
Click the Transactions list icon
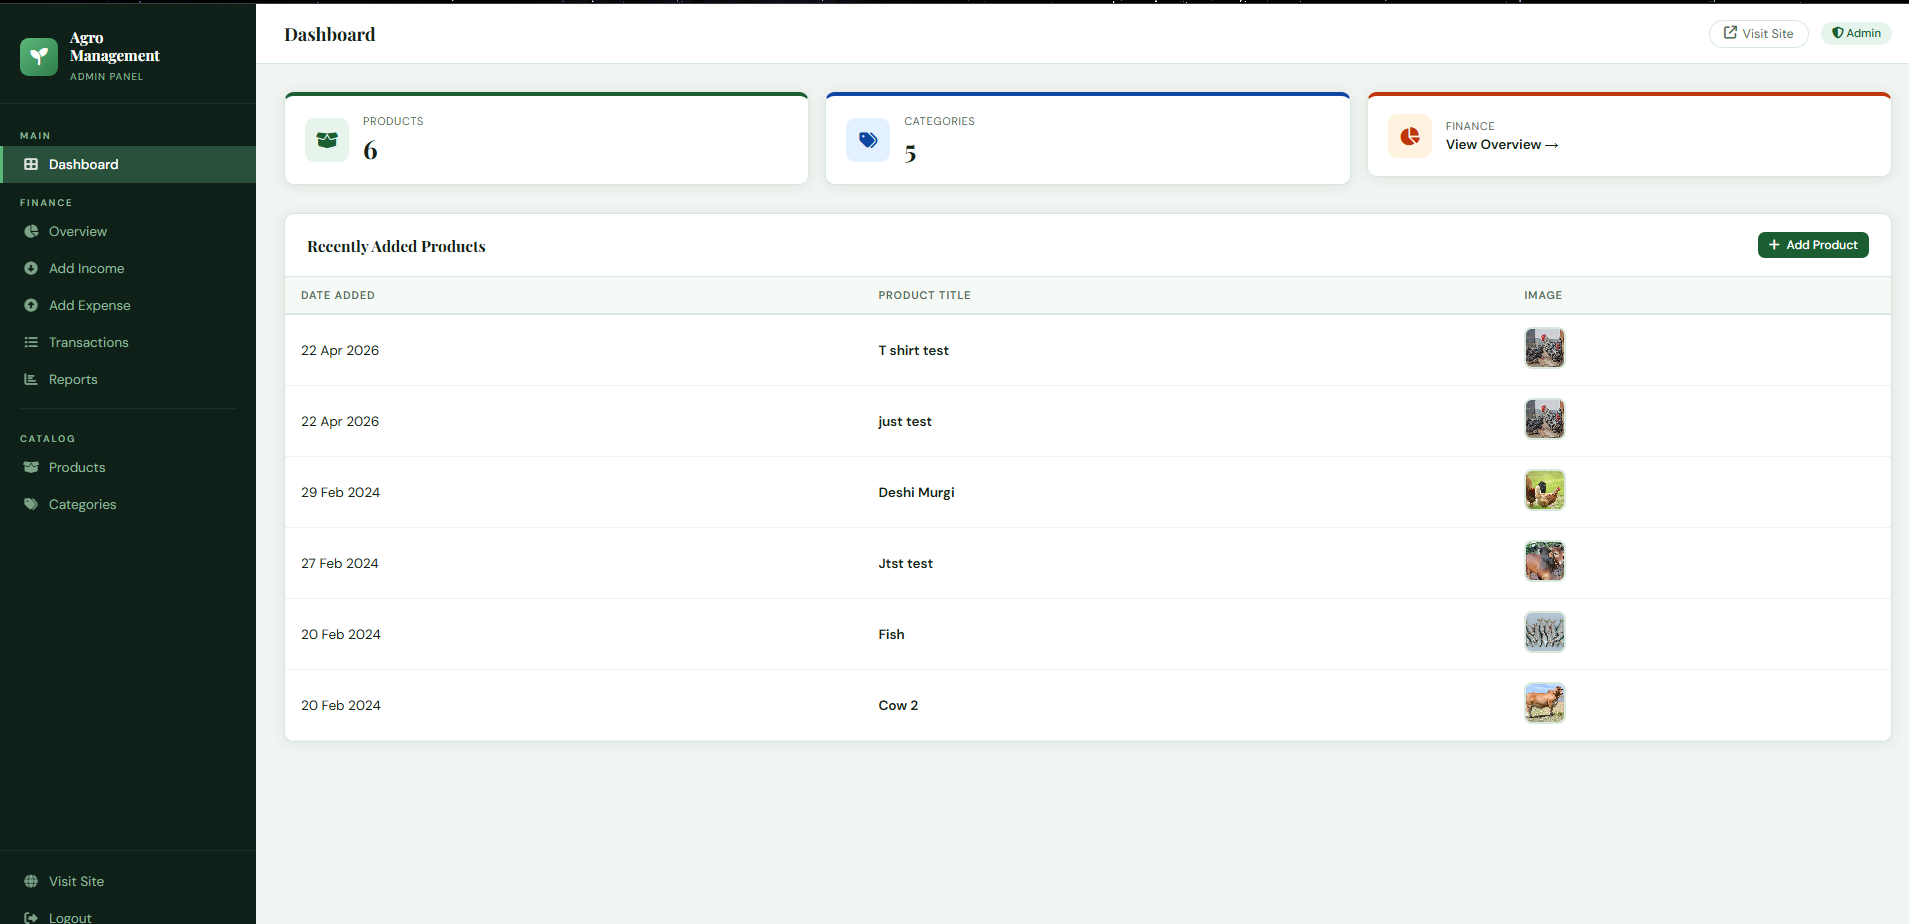pyautogui.click(x=31, y=342)
